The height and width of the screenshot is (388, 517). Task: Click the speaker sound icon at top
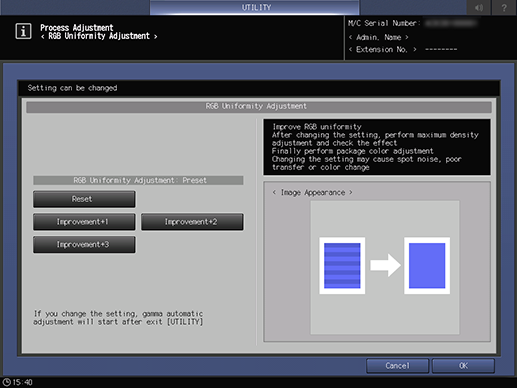(478, 7)
